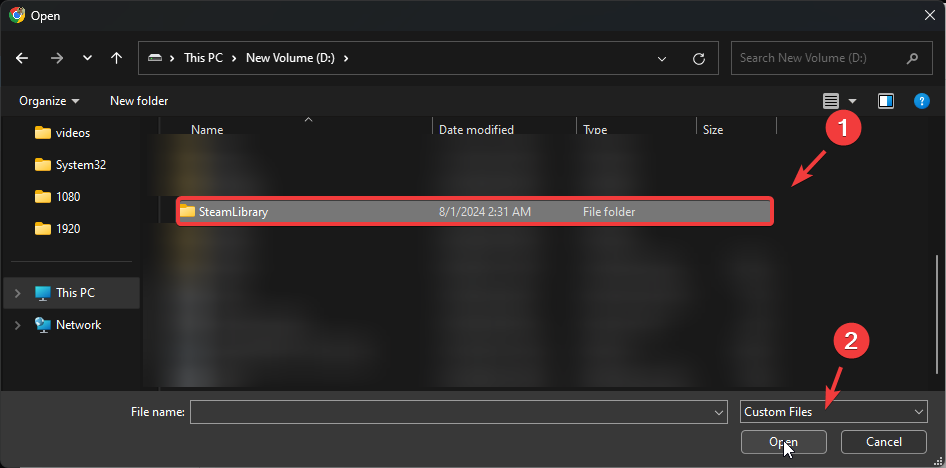946x468 pixels.
Task: Open the address bar history dropdown
Action: pyautogui.click(x=662, y=58)
